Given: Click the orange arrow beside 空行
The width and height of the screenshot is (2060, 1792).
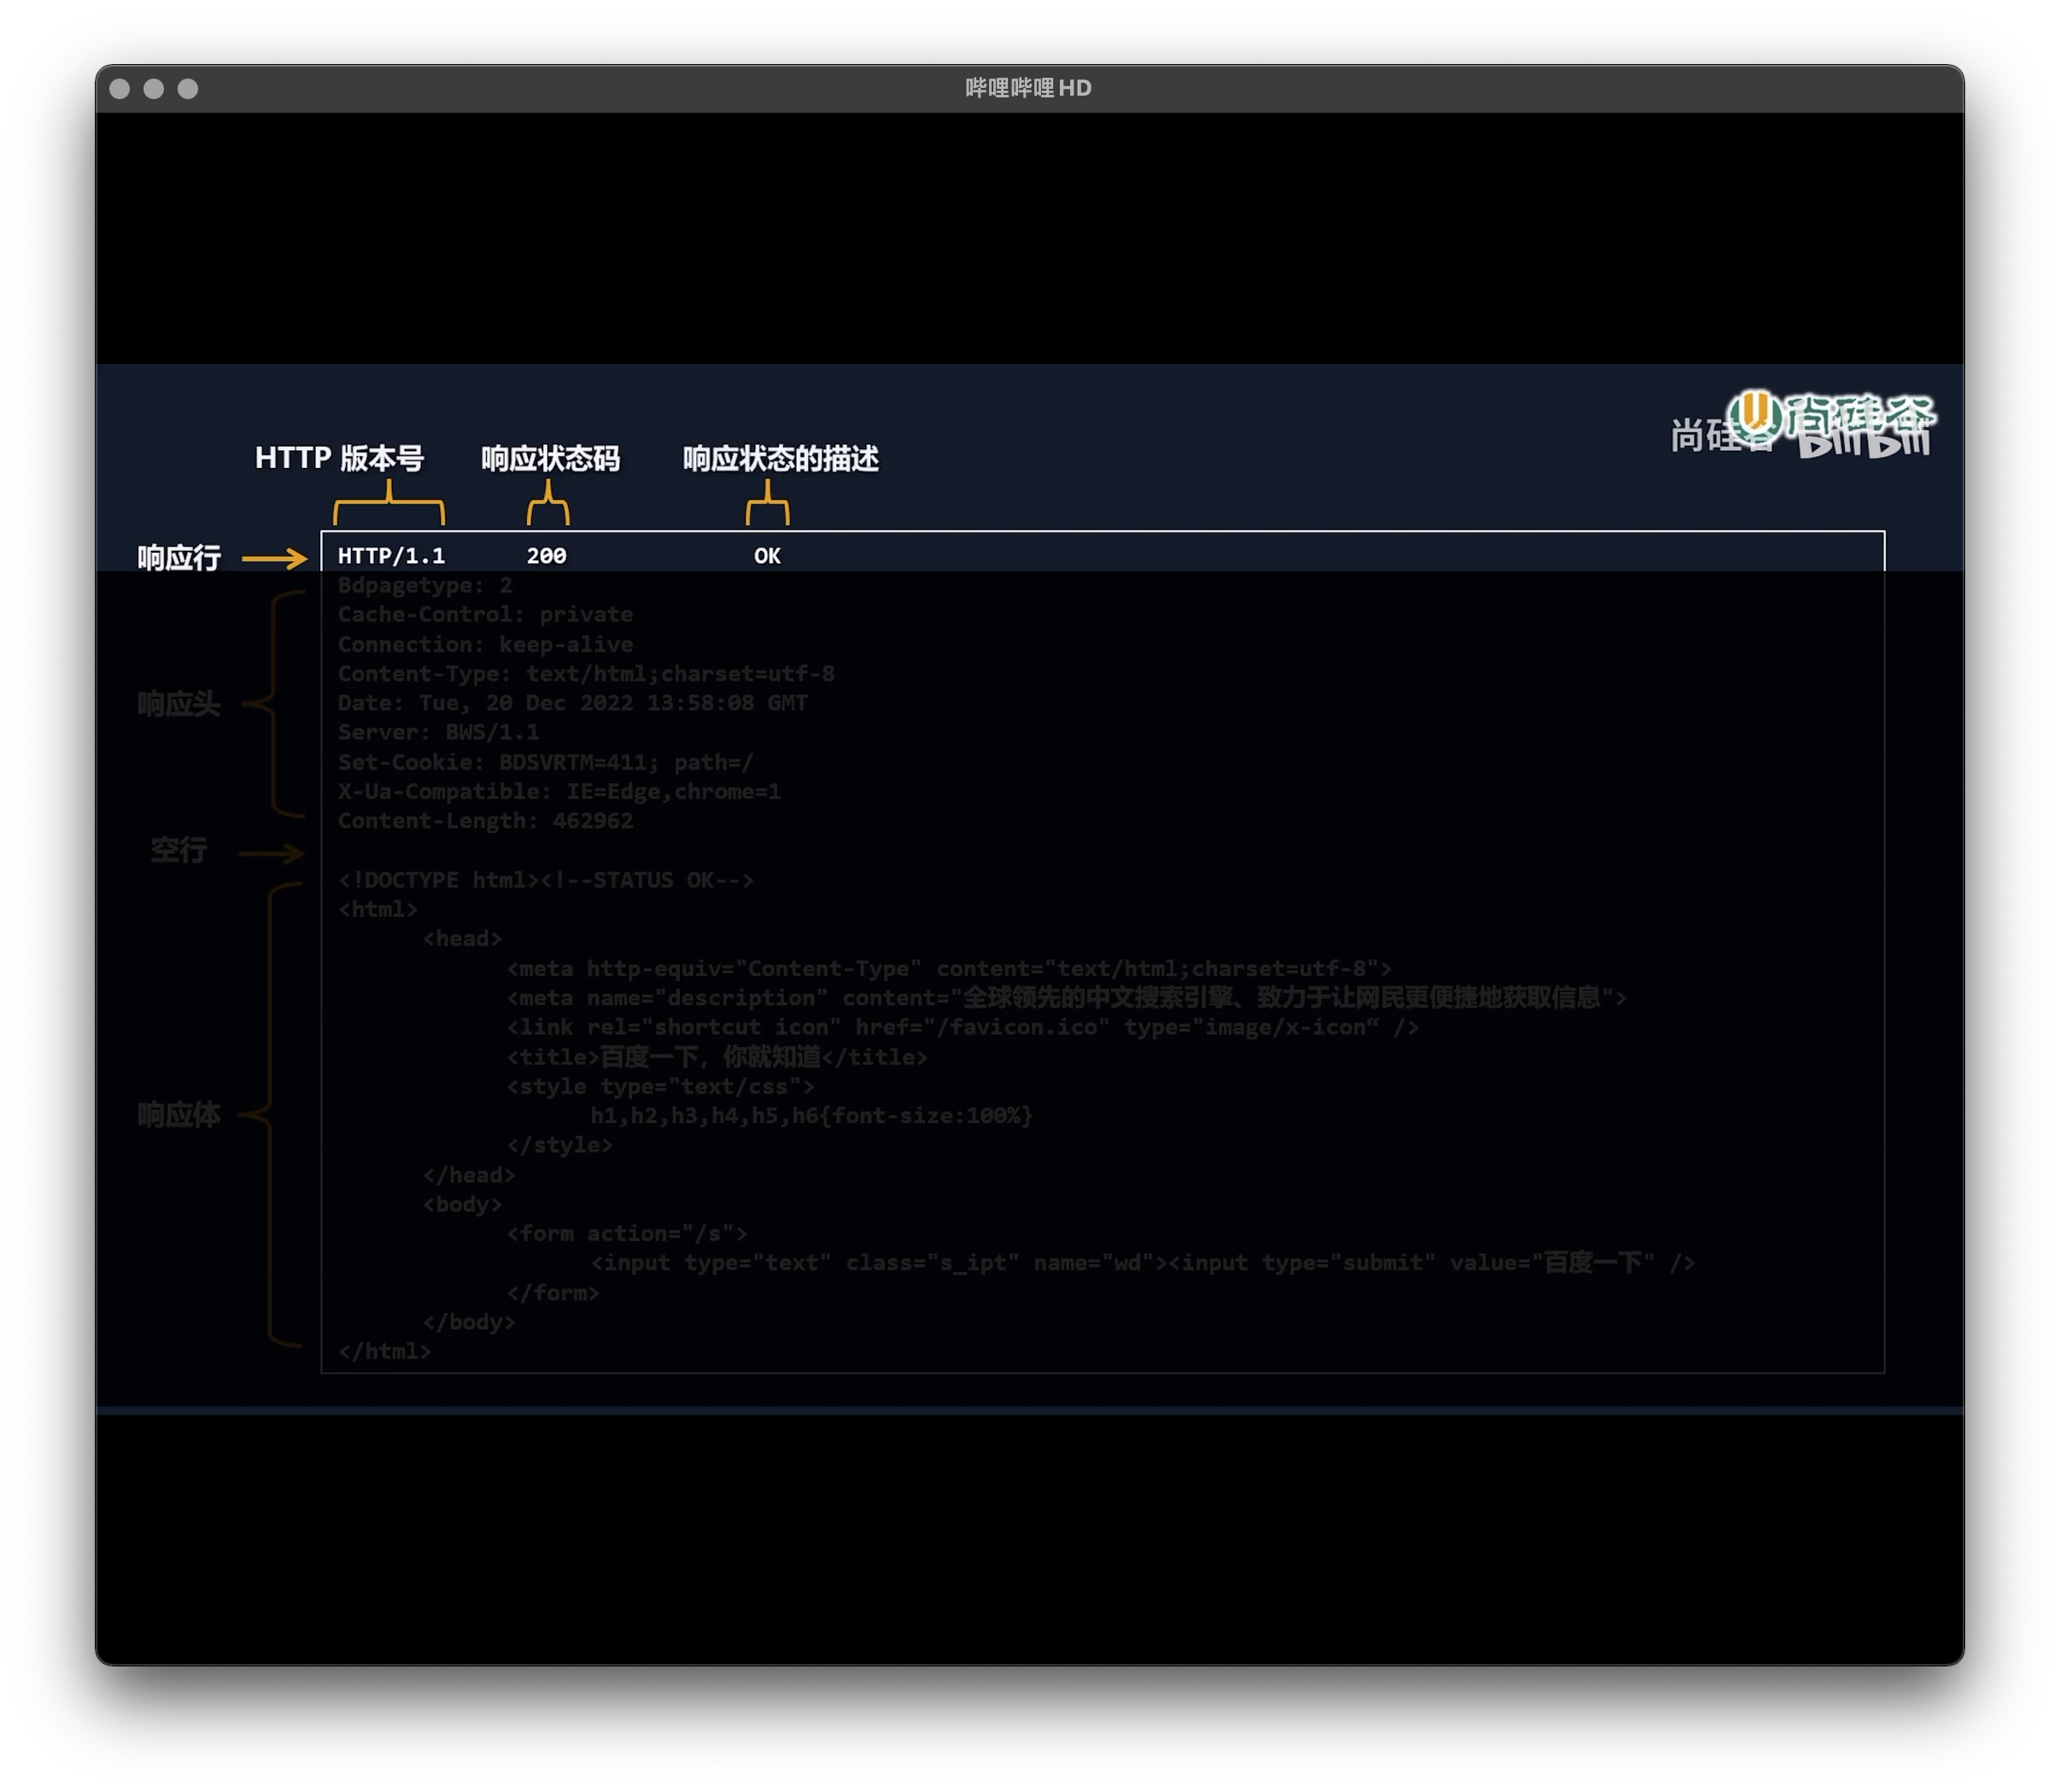Looking at the screenshot, I should click(272, 853).
